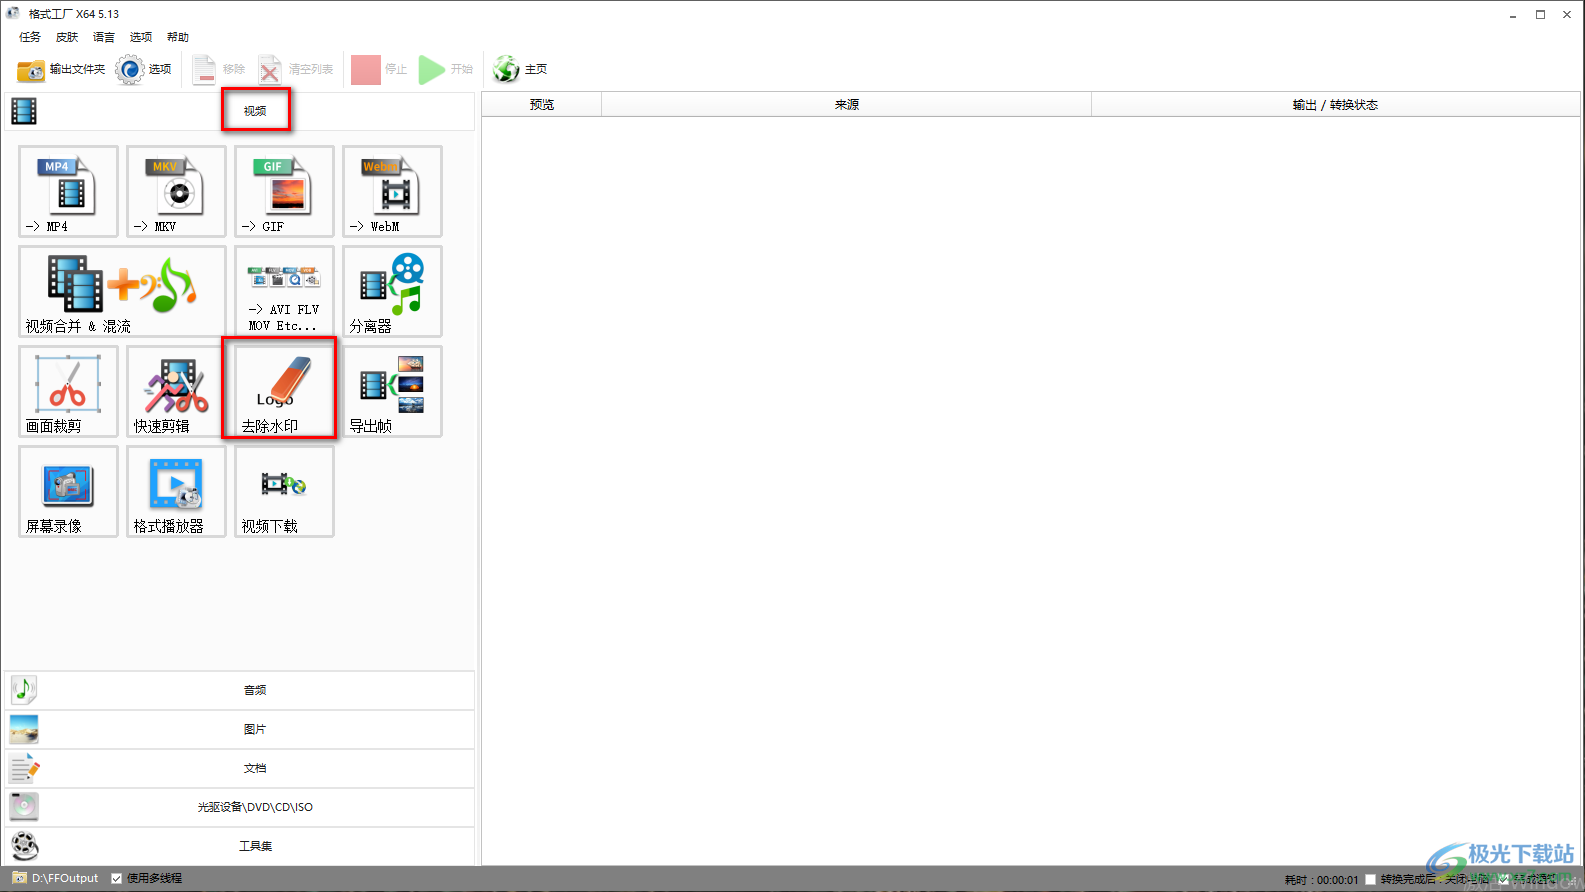Click the 耗时 : 00:00:01 elapsed time
Screen dimensions: 1585x892
click(1321, 880)
